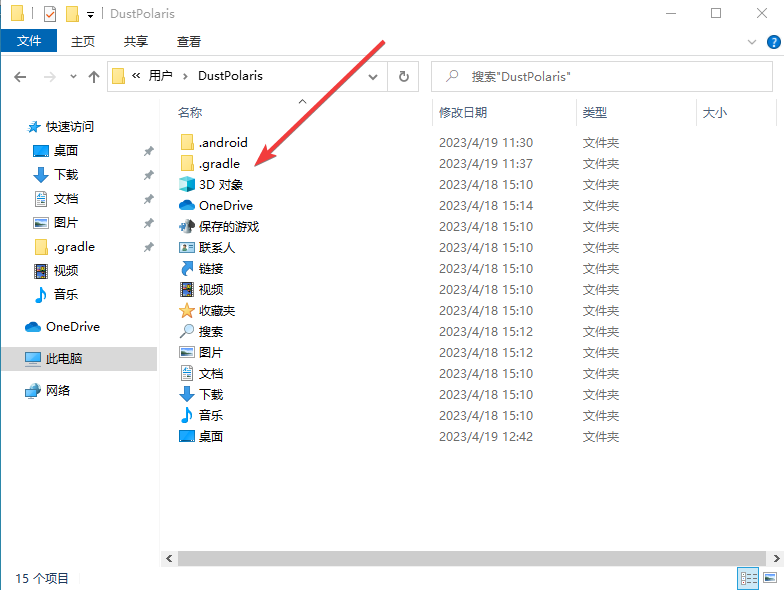Select 此电脑 in navigation pane
The width and height of the screenshot is (784, 590).
64,358
